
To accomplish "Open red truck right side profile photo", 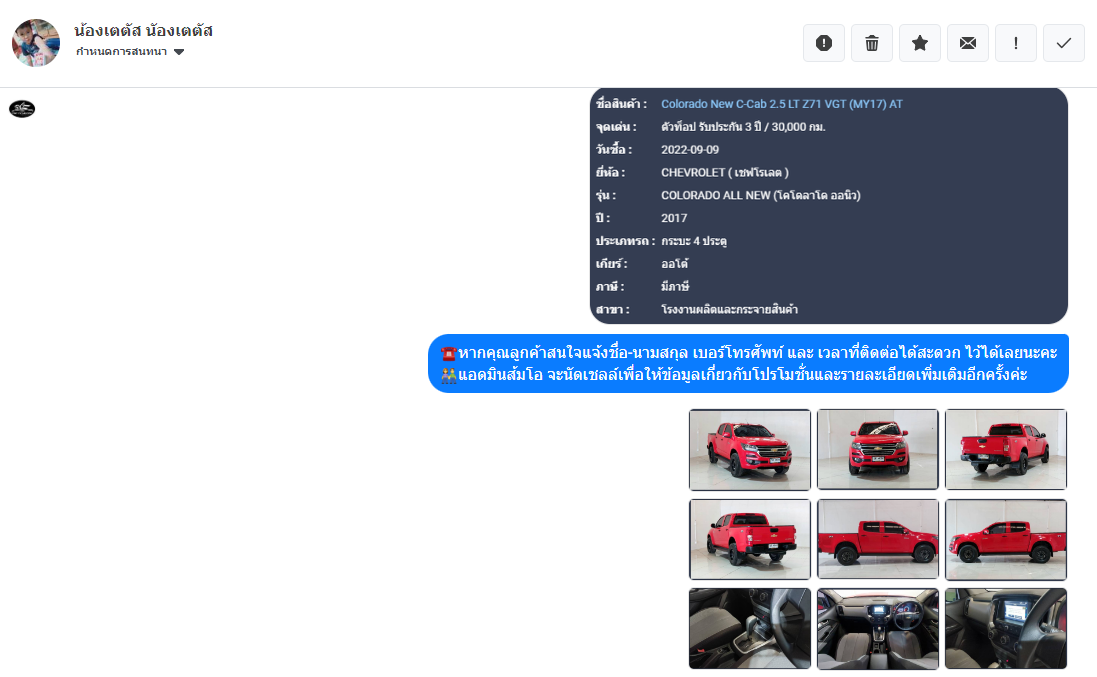I will tap(878, 539).
